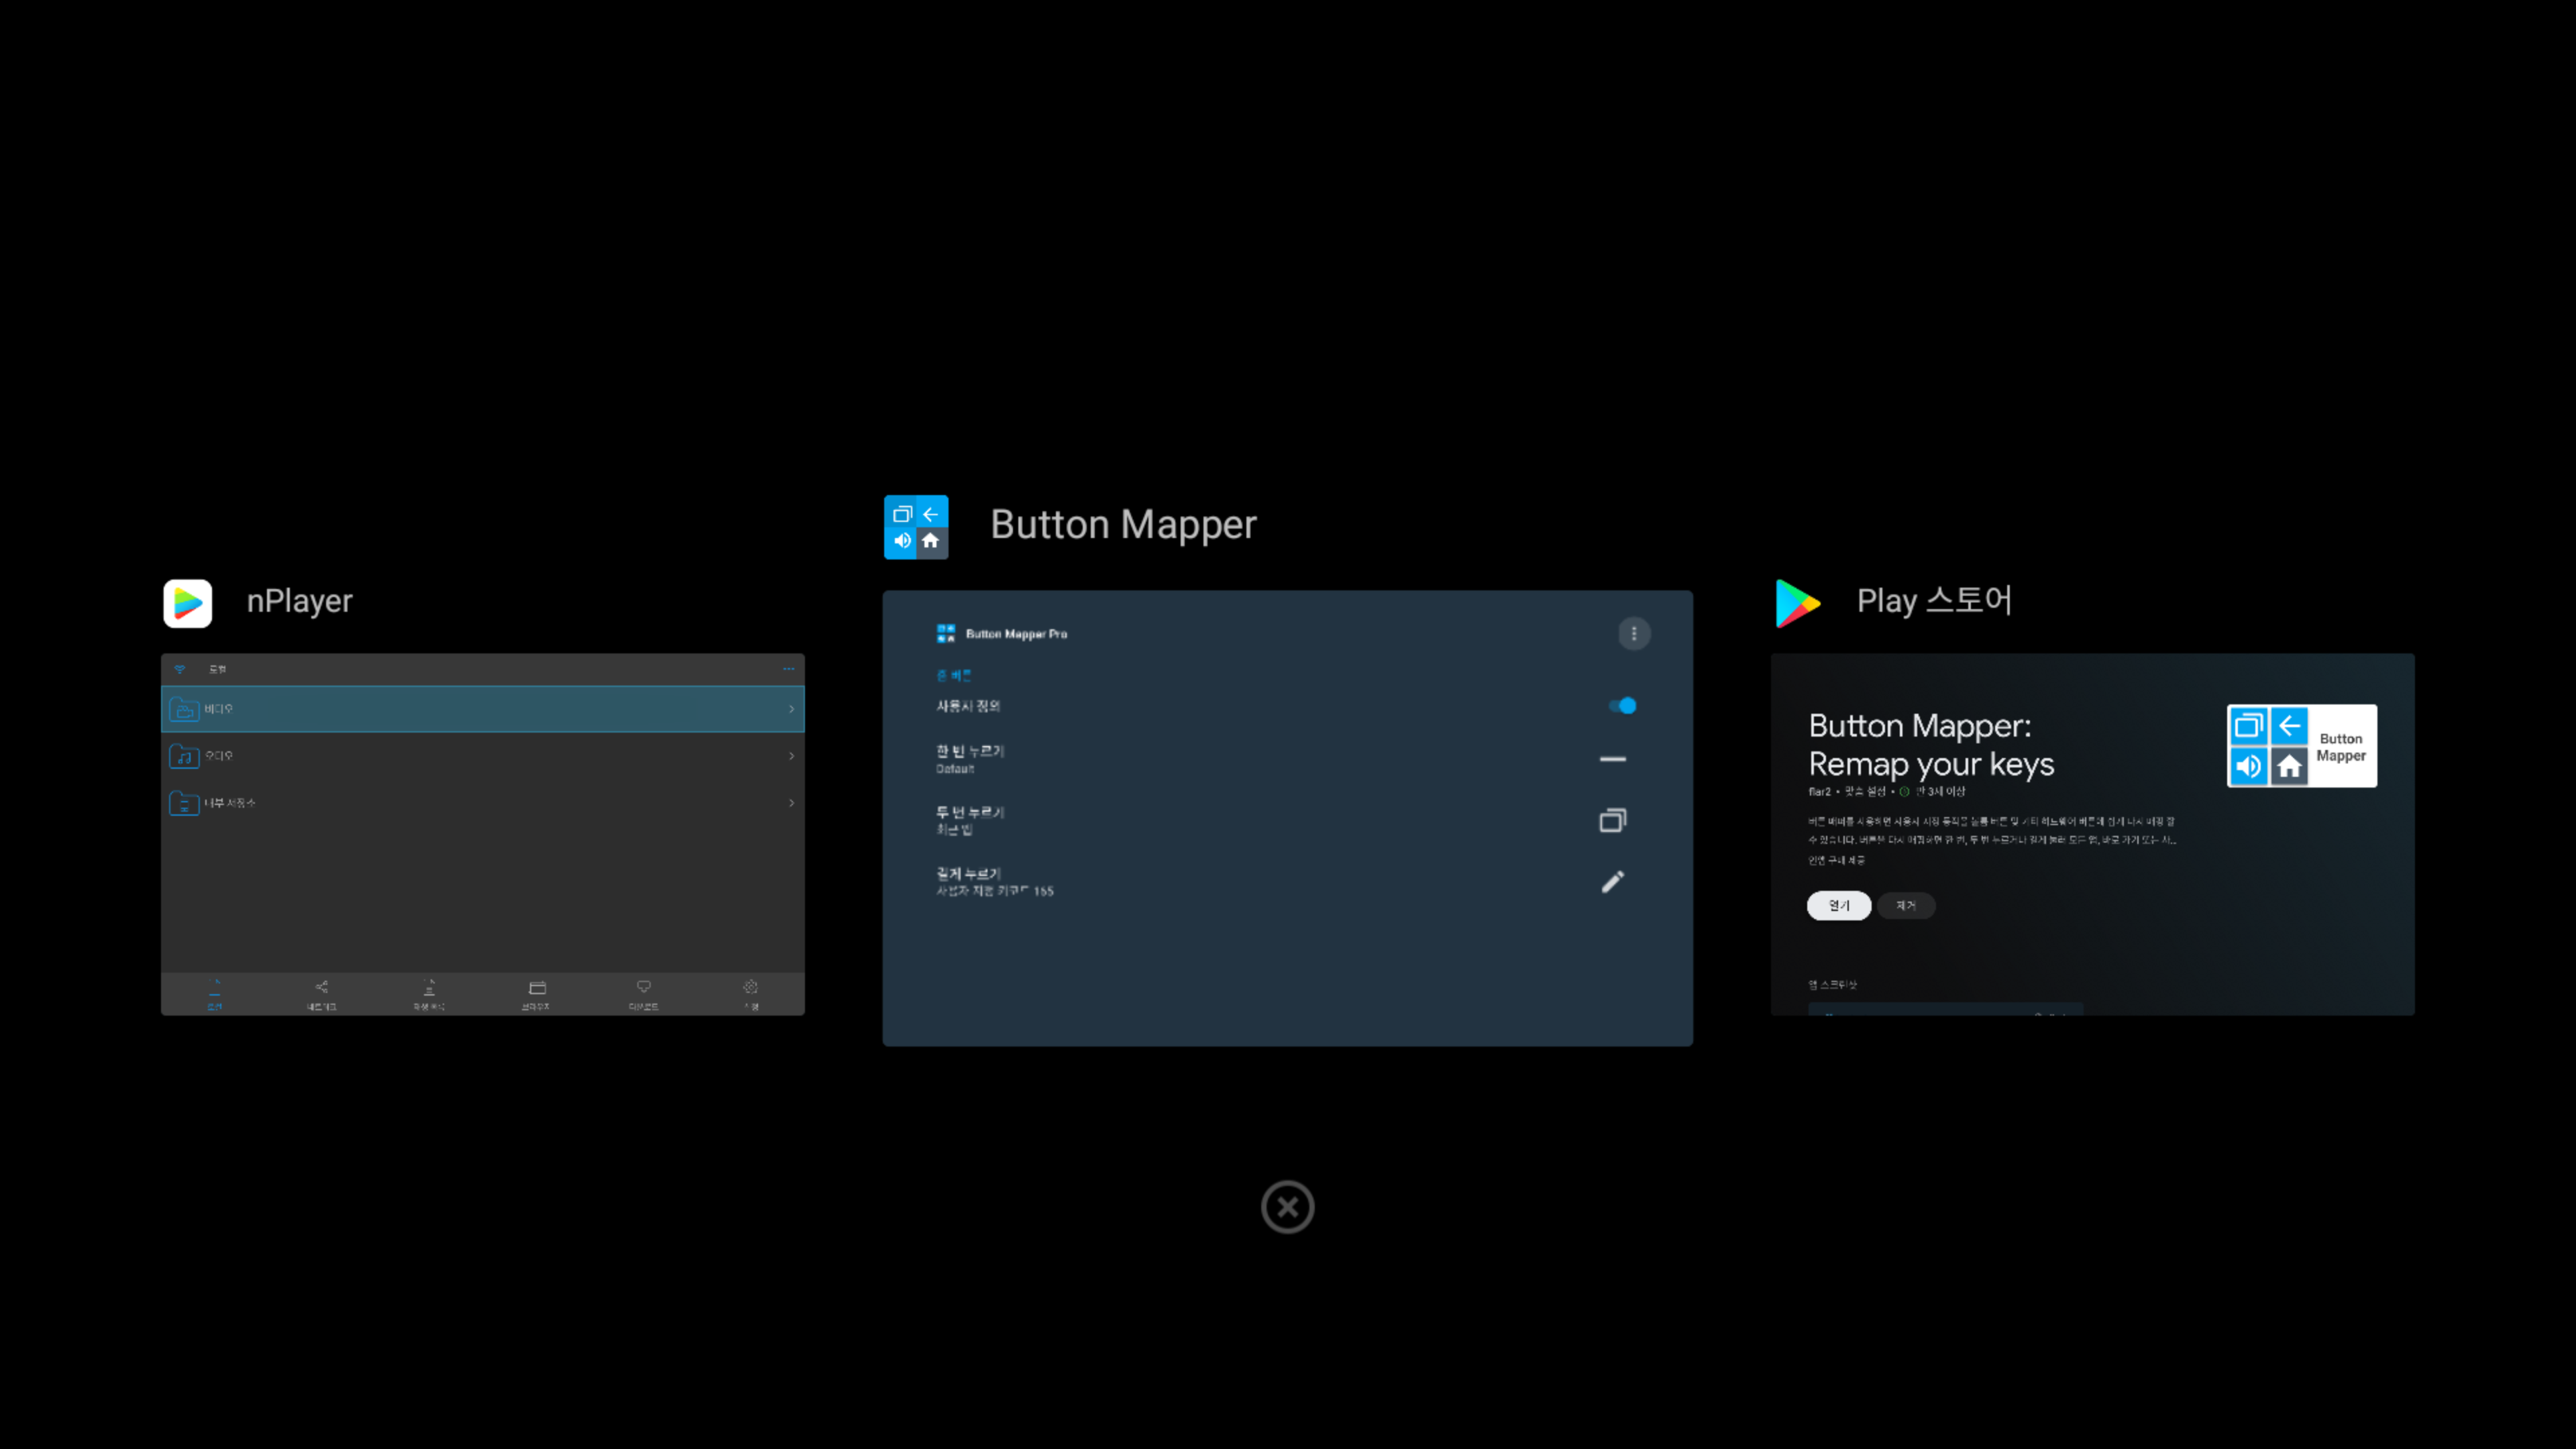Dismiss all recent apps with the X icon
Screen dimensions: 2576x1449
[x=1287, y=1207]
